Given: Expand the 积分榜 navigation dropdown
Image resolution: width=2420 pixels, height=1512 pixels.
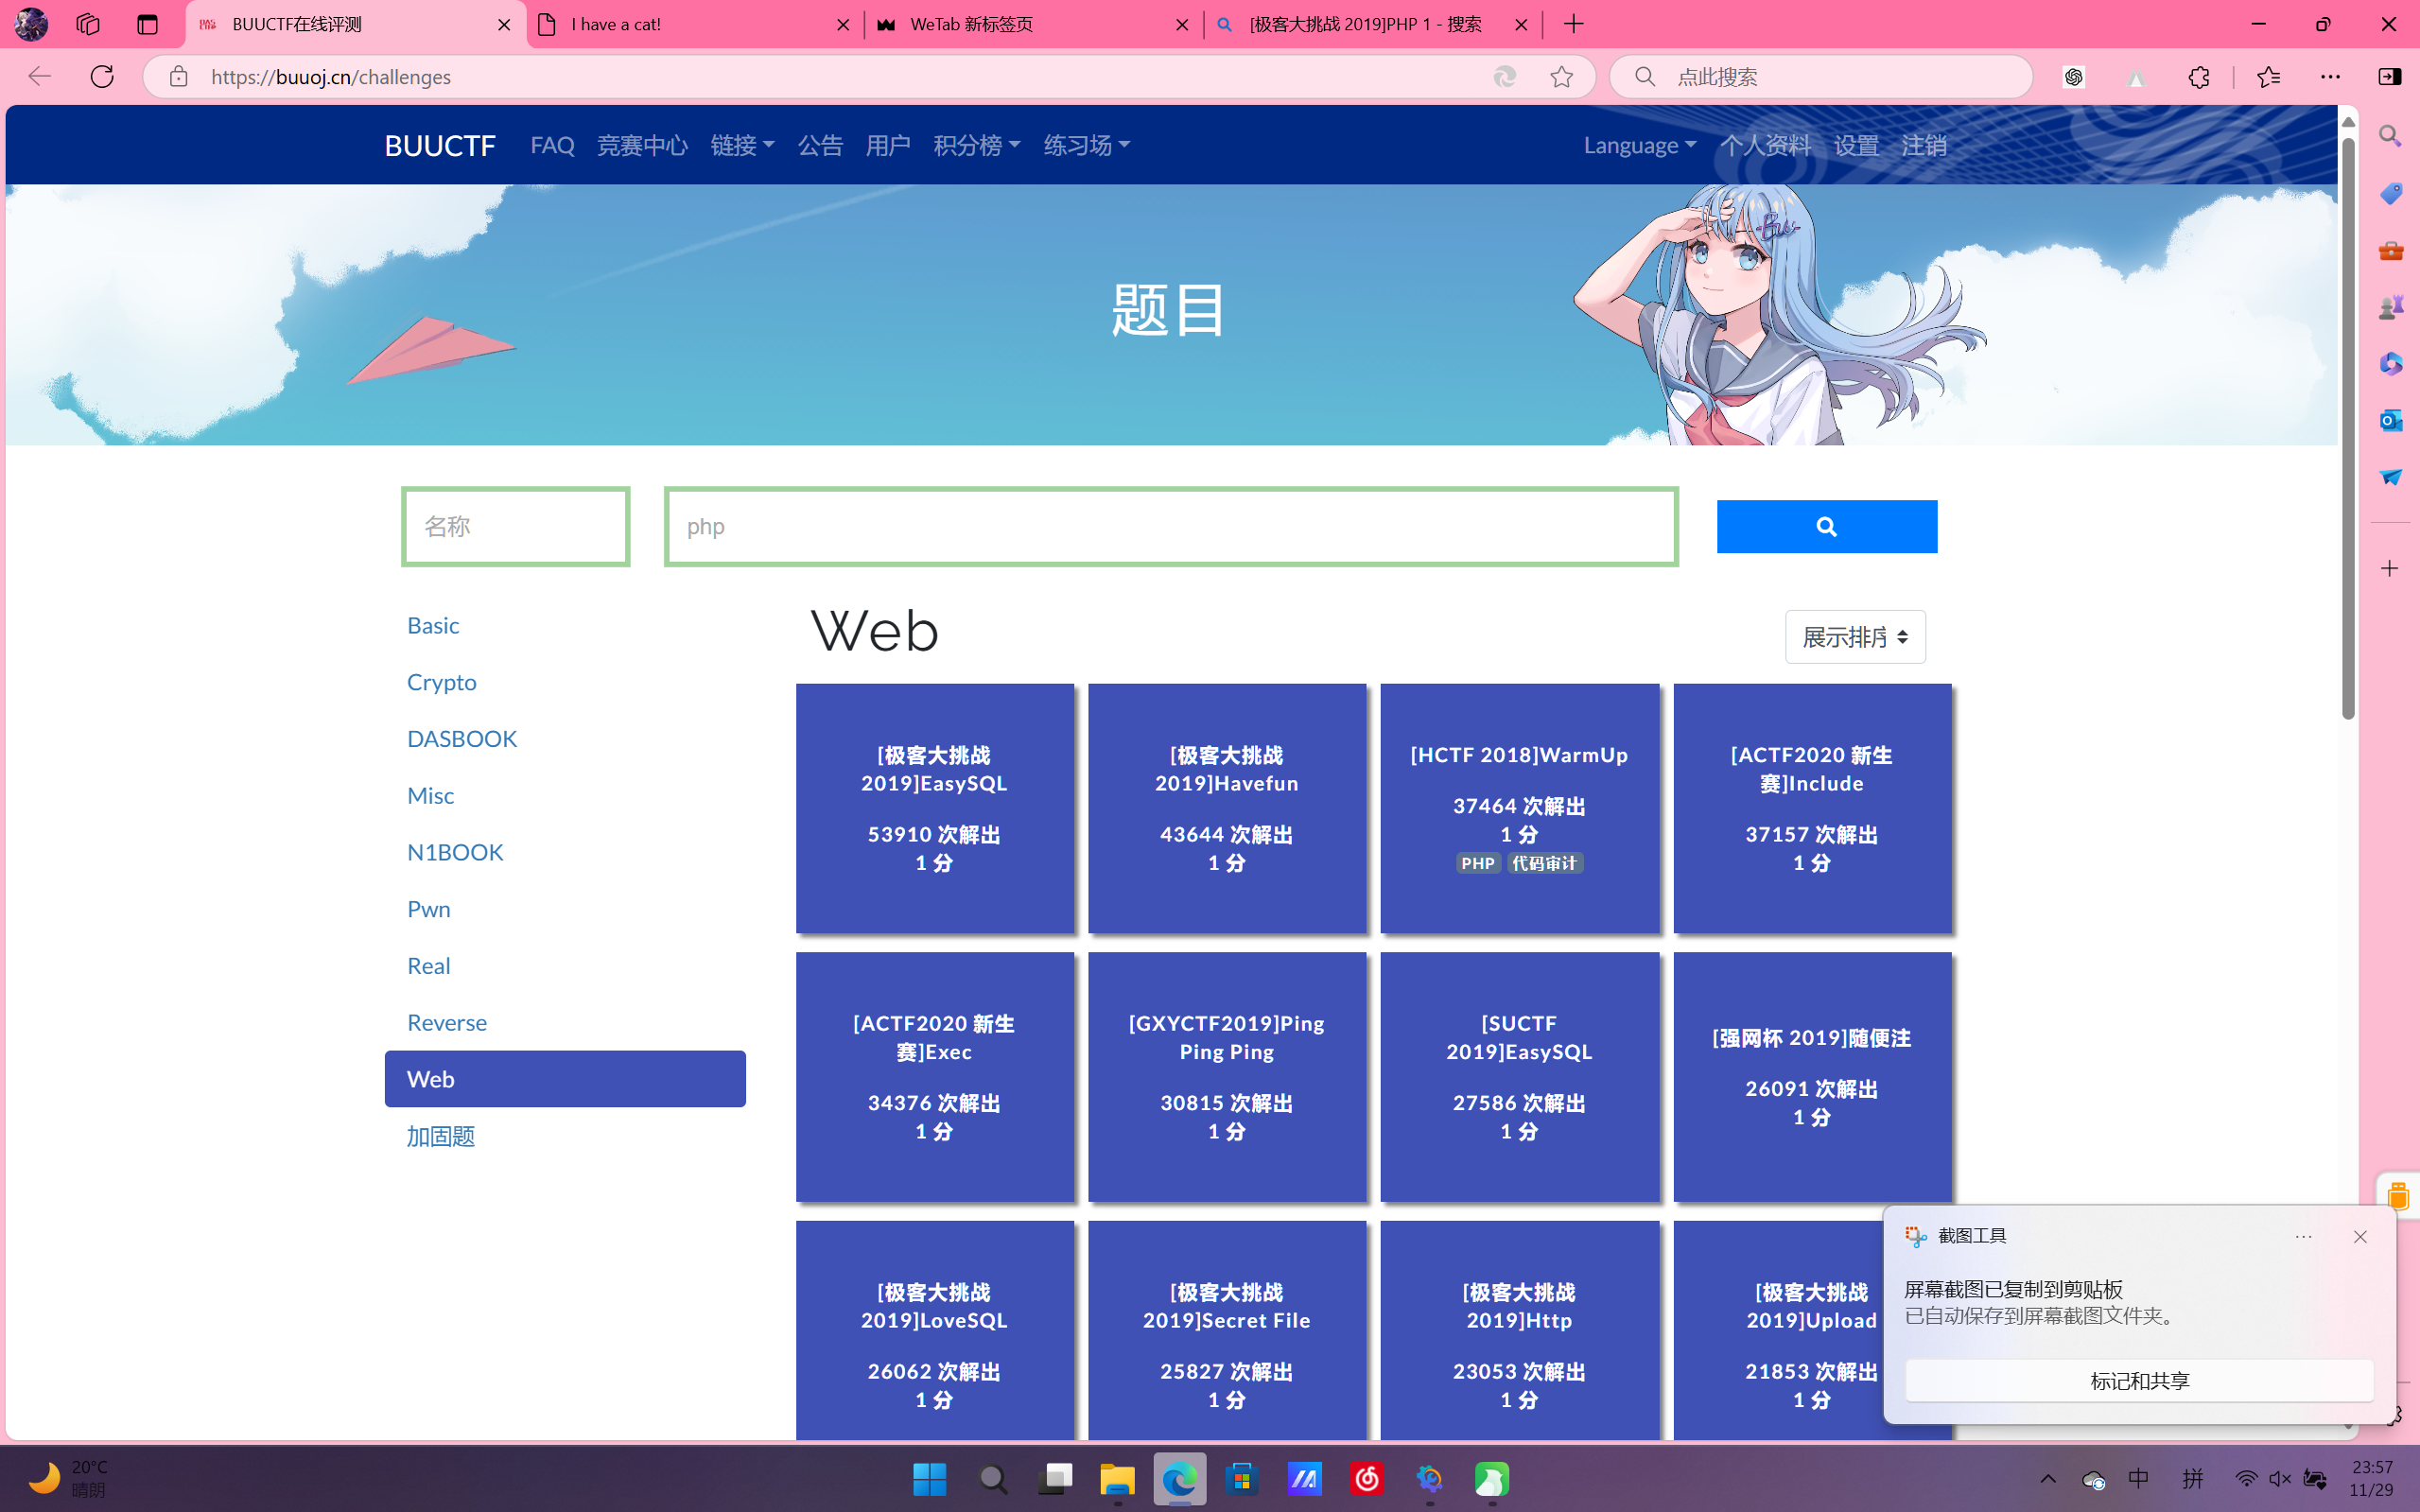Looking at the screenshot, I should point(976,145).
